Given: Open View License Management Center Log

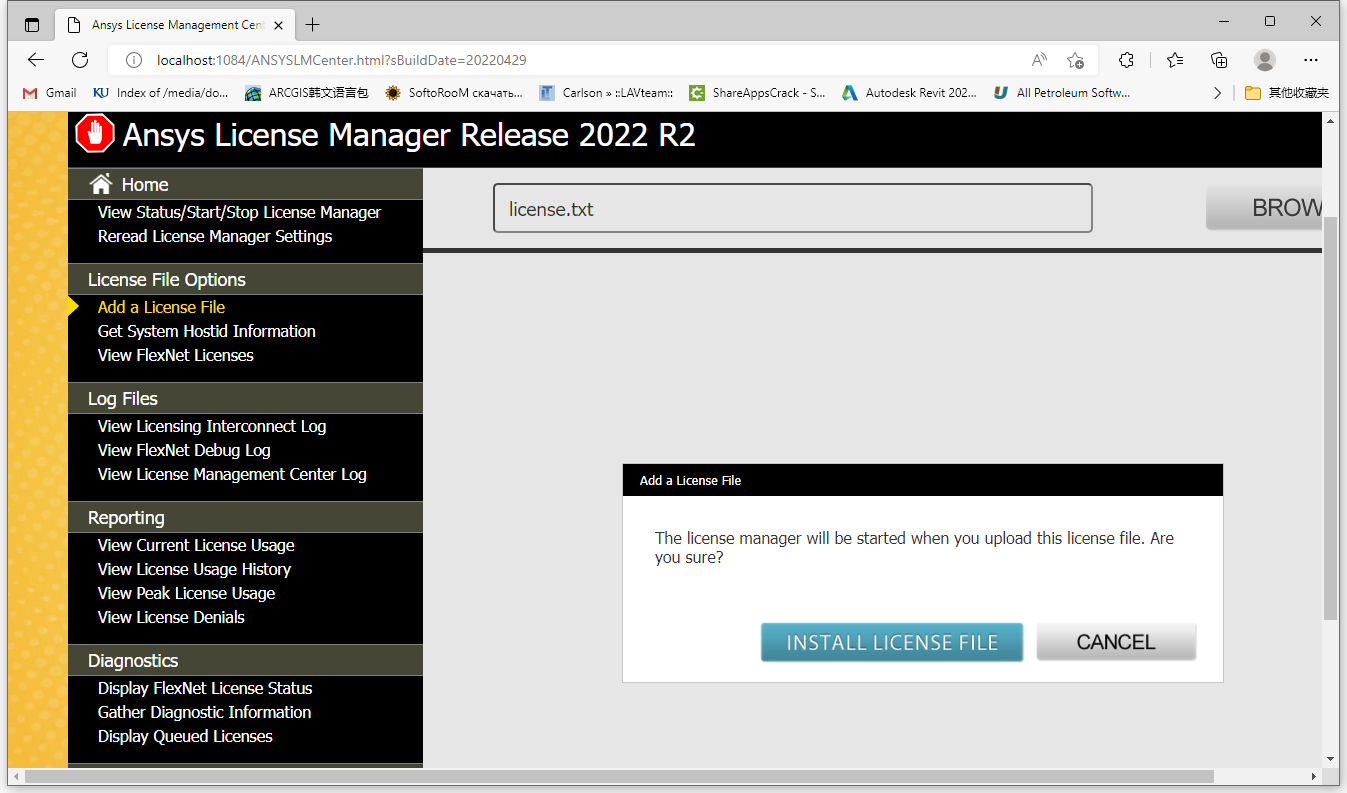Looking at the screenshot, I should coord(232,474).
